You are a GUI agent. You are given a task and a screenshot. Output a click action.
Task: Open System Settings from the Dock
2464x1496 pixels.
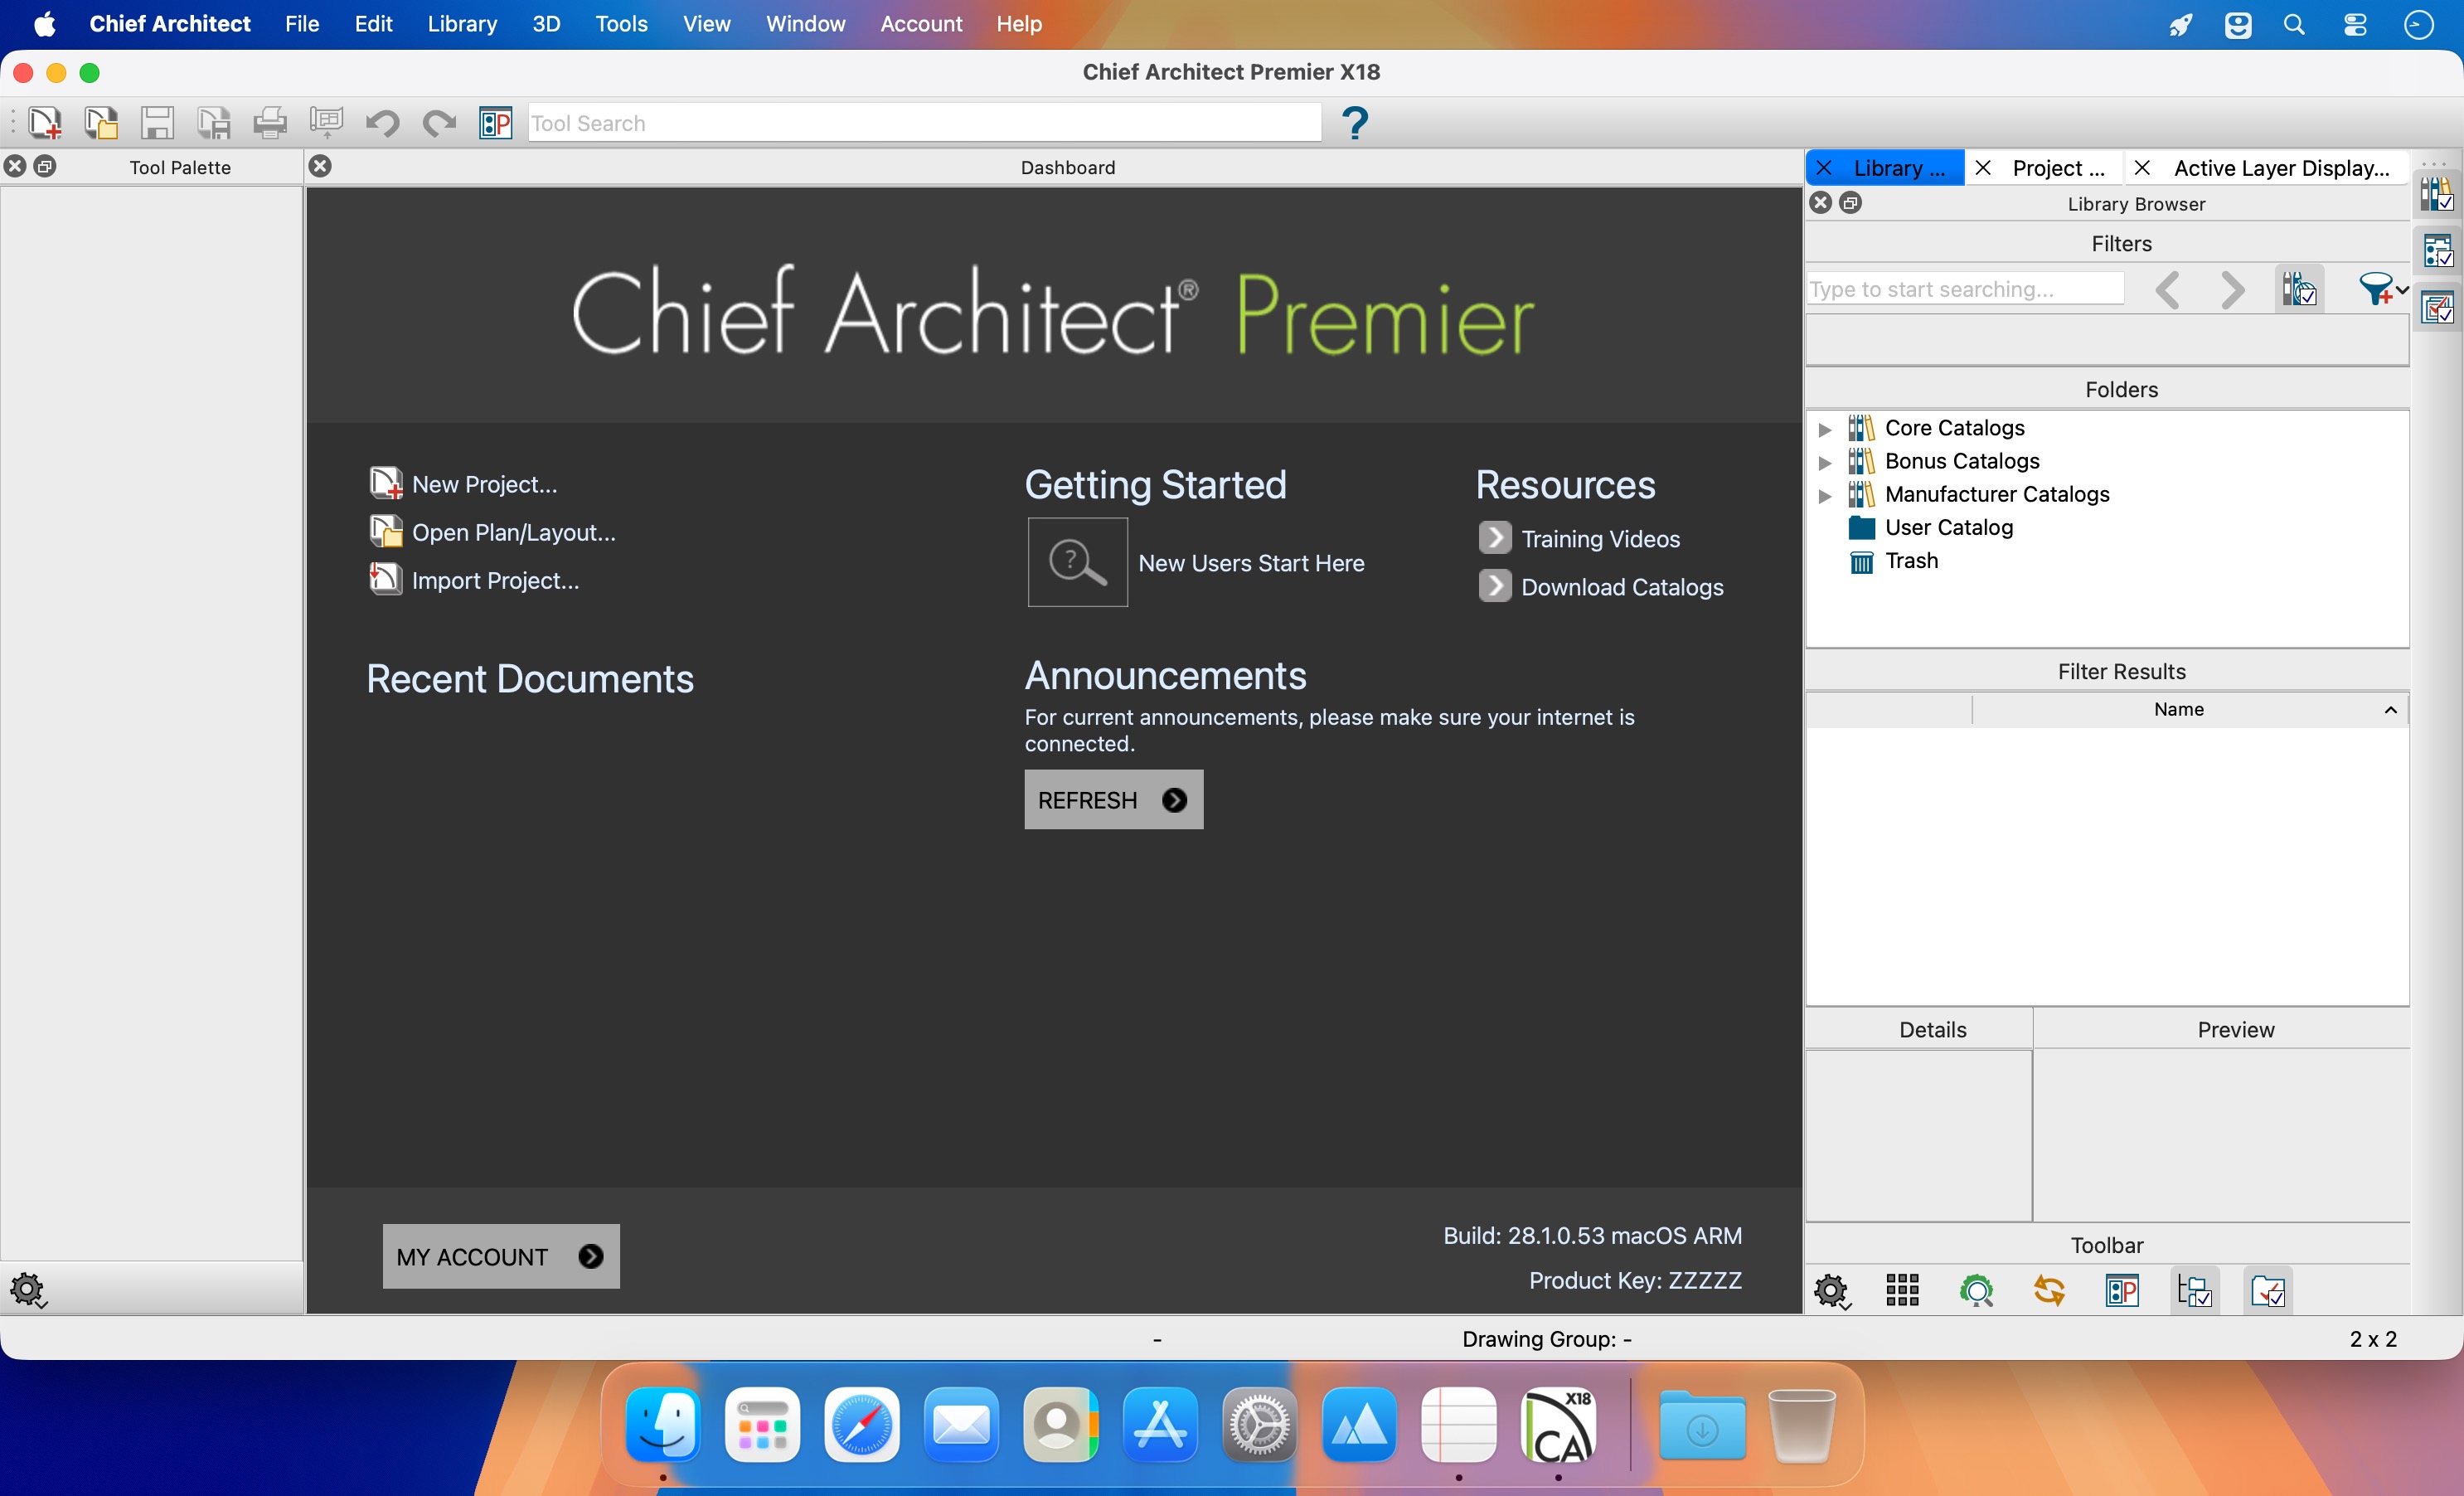point(1260,1424)
